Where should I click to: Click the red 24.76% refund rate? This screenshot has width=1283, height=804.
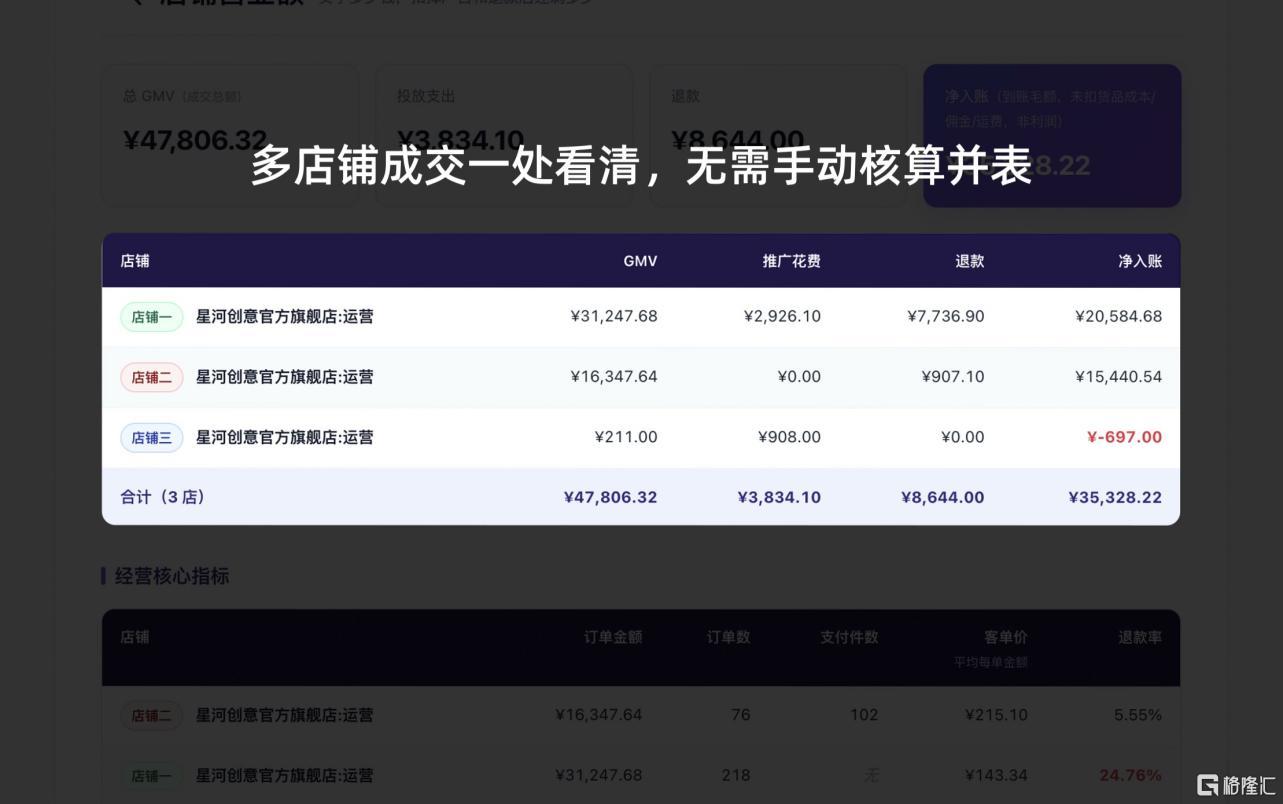tap(1131, 775)
